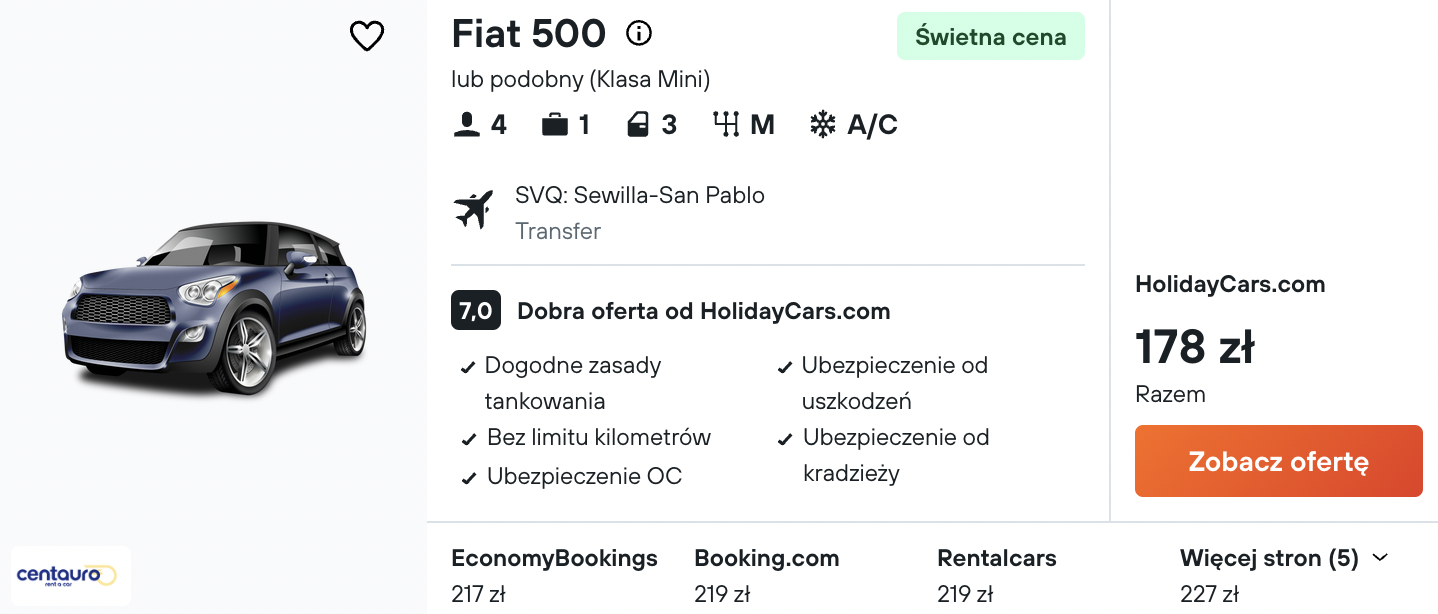Click the luggage suitcase icon
Image resolution: width=1438 pixels, height=614 pixels.
click(554, 125)
